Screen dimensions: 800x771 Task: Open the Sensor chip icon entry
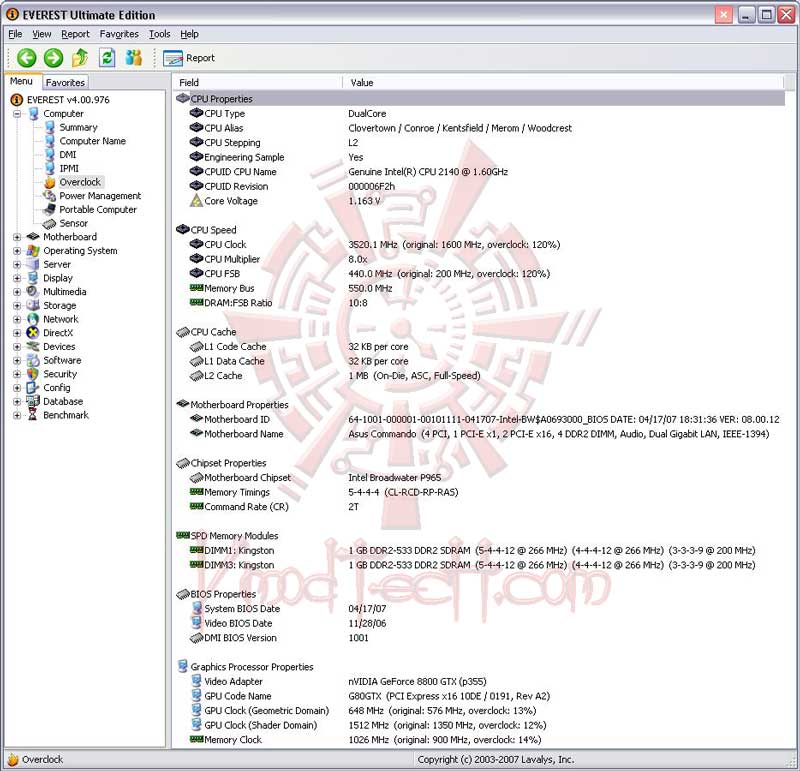point(49,223)
